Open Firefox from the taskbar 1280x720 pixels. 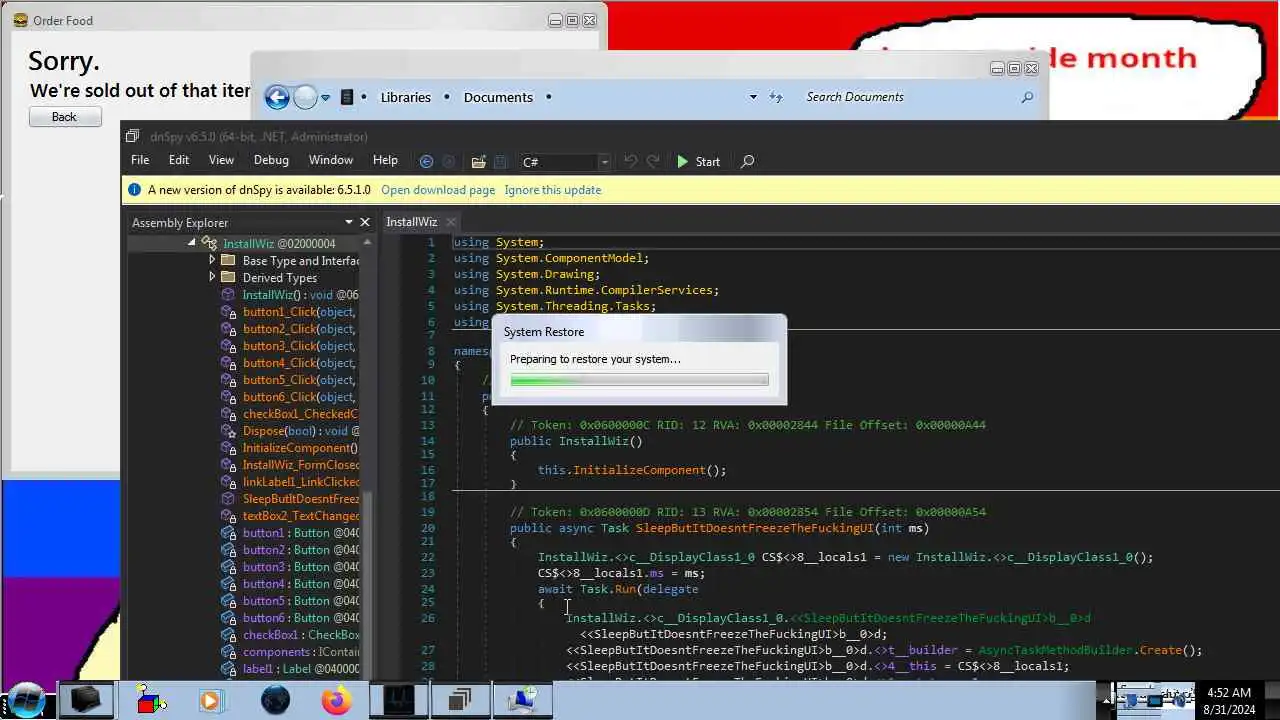pyautogui.click(x=337, y=700)
